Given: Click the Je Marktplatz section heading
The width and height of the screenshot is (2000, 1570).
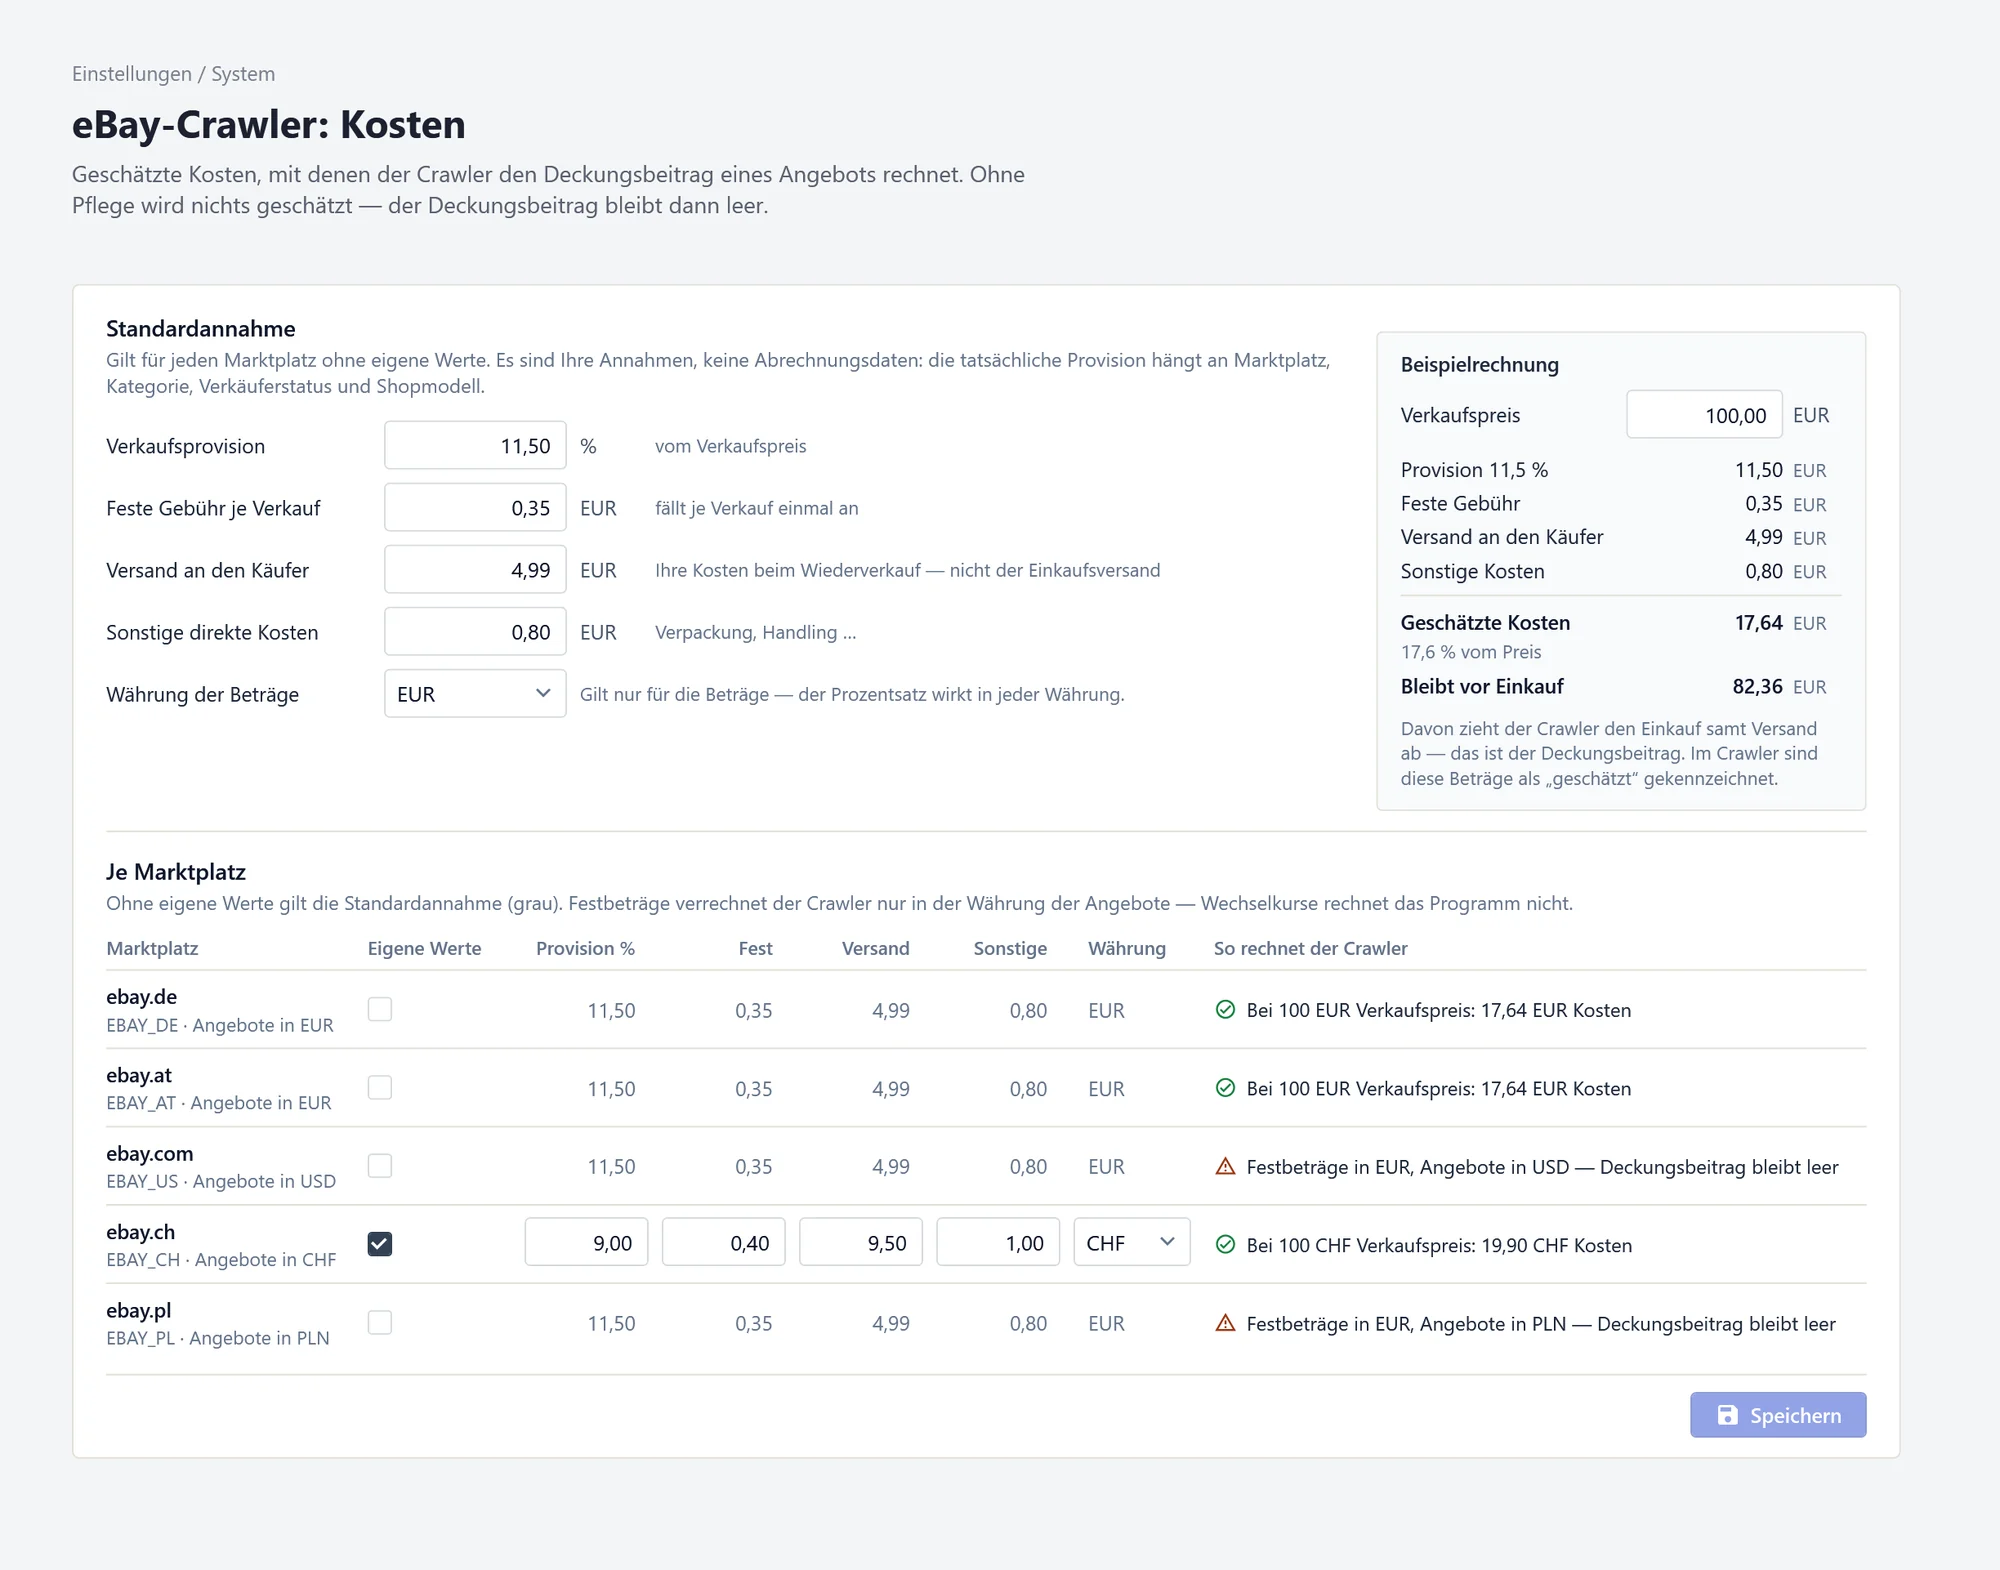Looking at the screenshot, I should 175,872.
